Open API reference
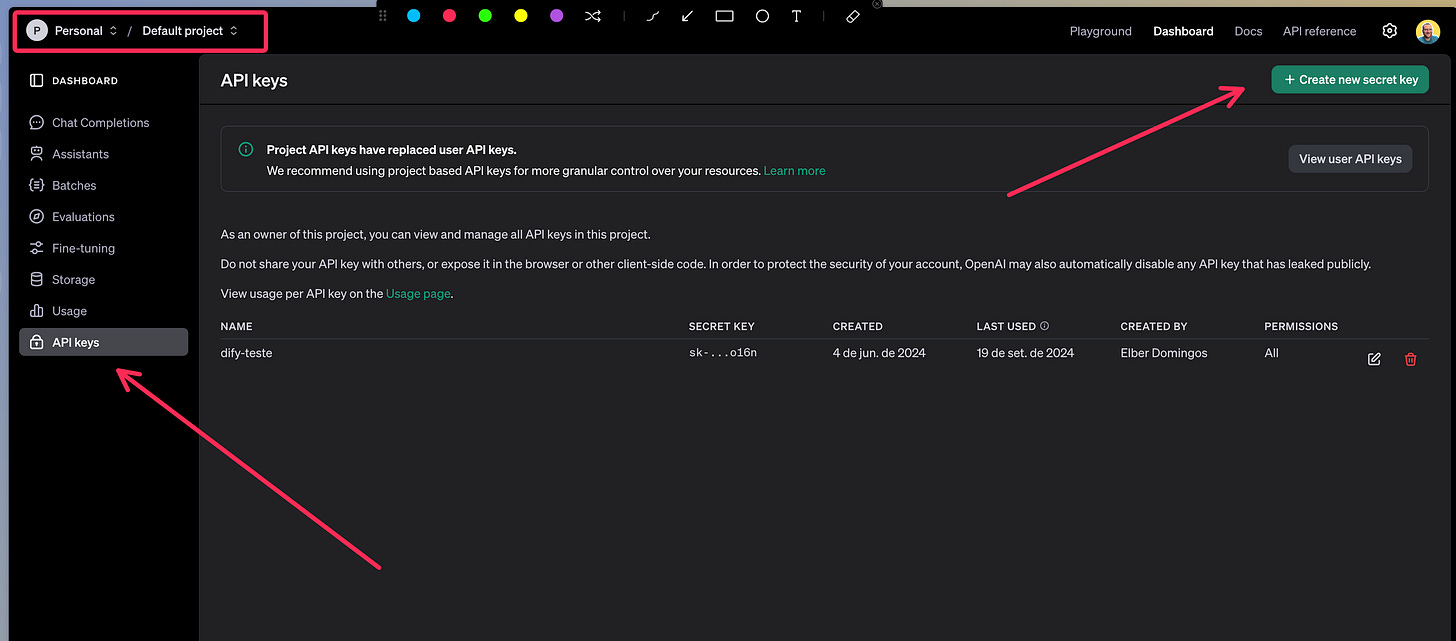This screenshot has width=1456, height=641. tap(1320, 31)
